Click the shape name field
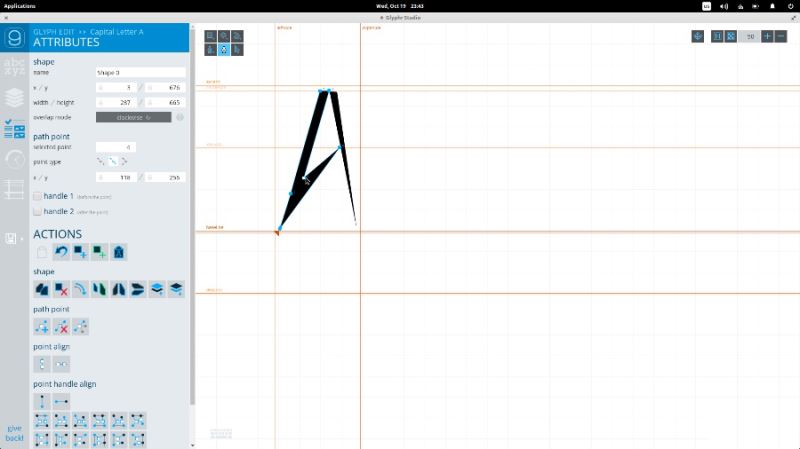 point(140,72)
